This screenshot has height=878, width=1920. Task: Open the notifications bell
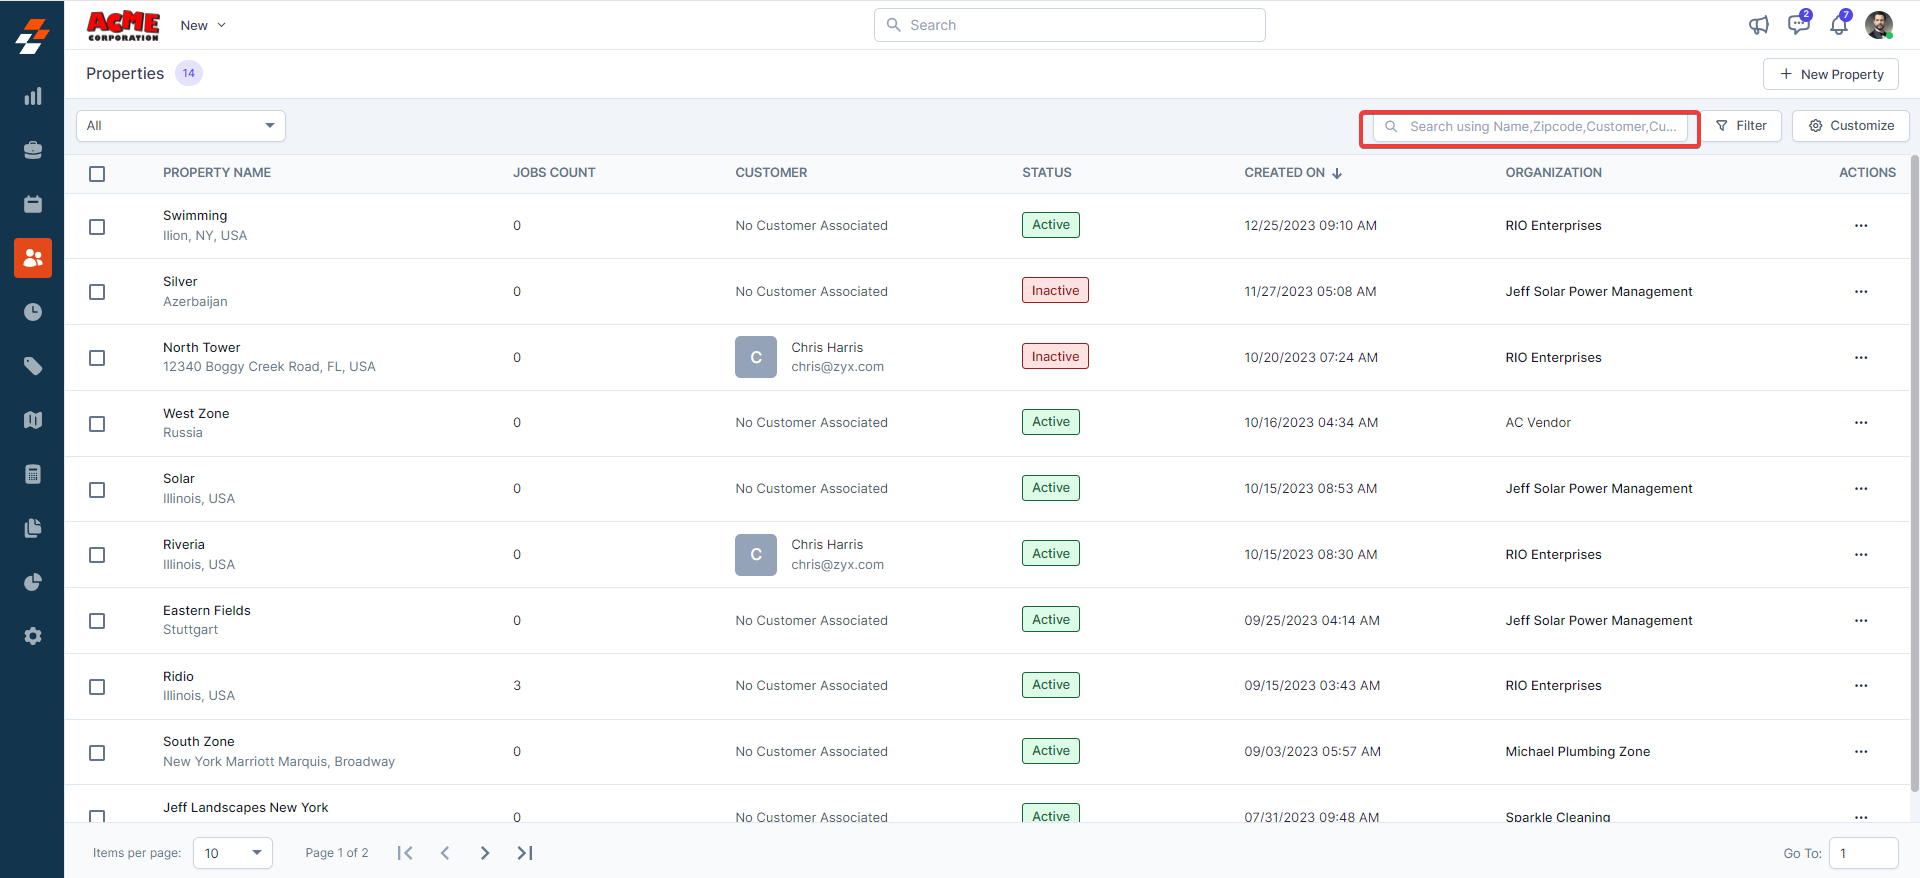(1838, 25)
